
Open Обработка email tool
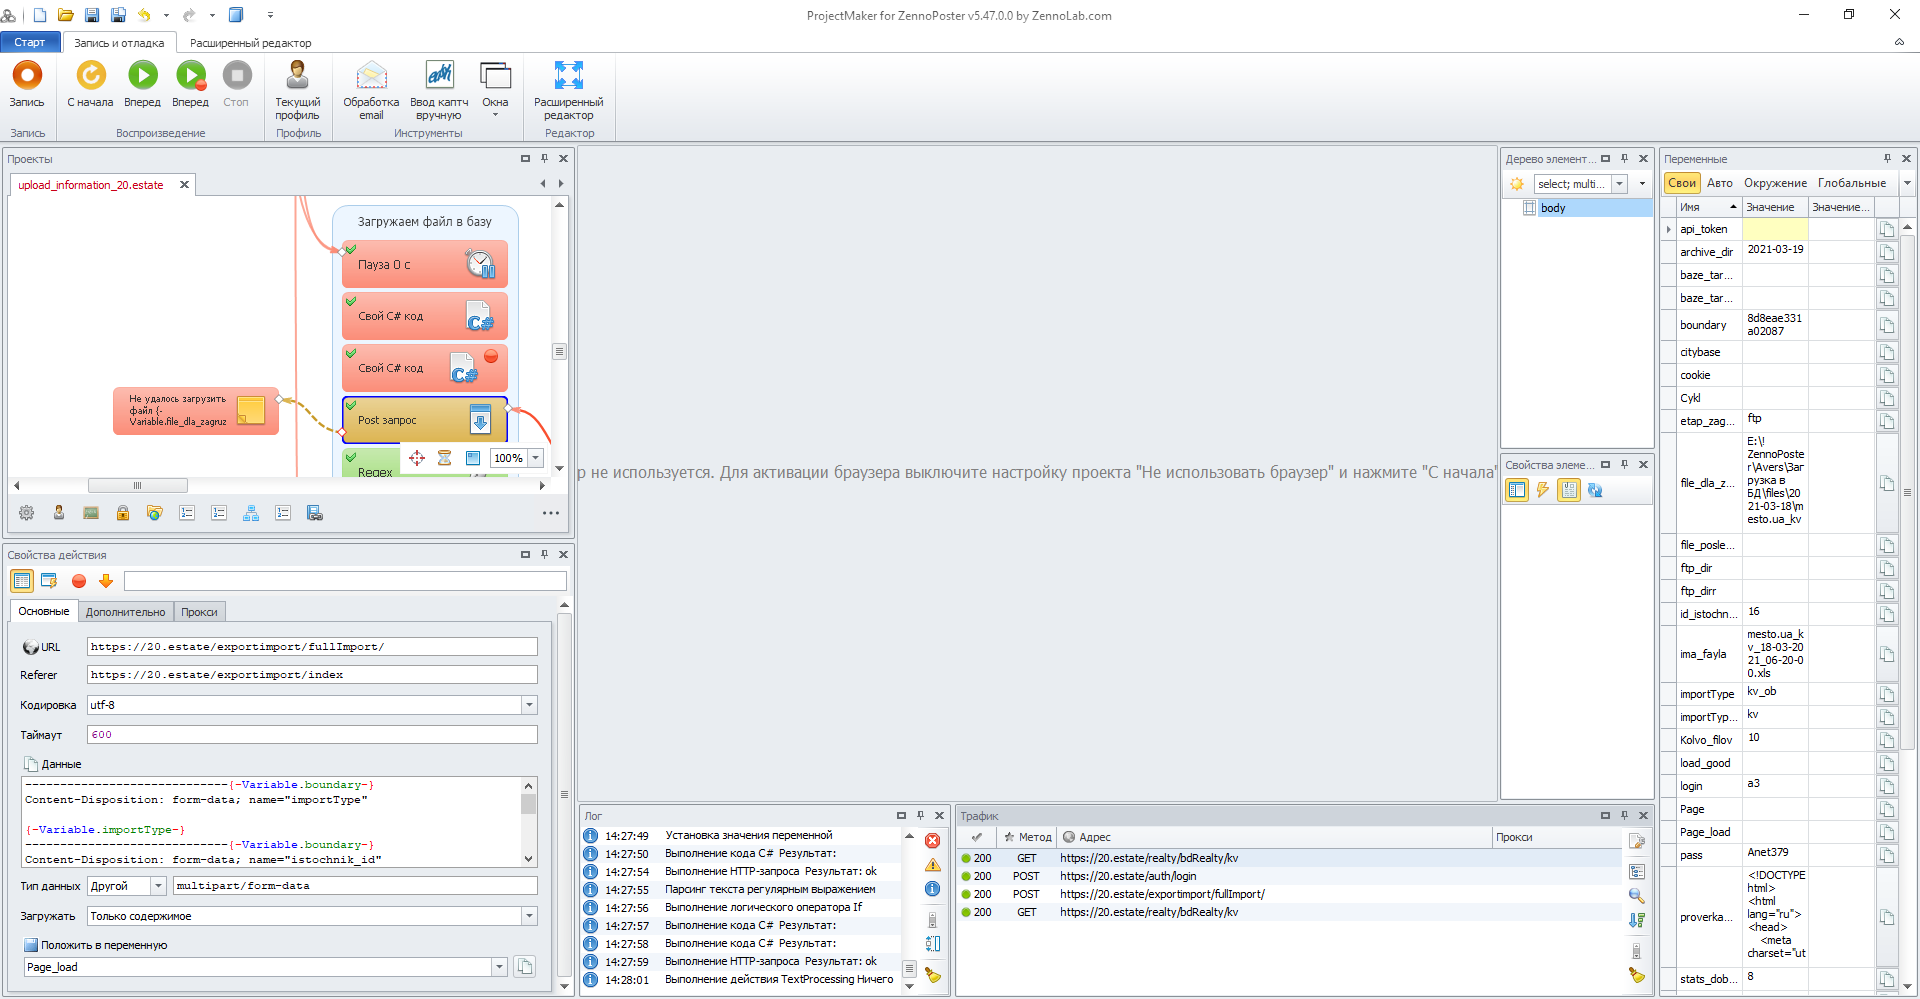371,90
